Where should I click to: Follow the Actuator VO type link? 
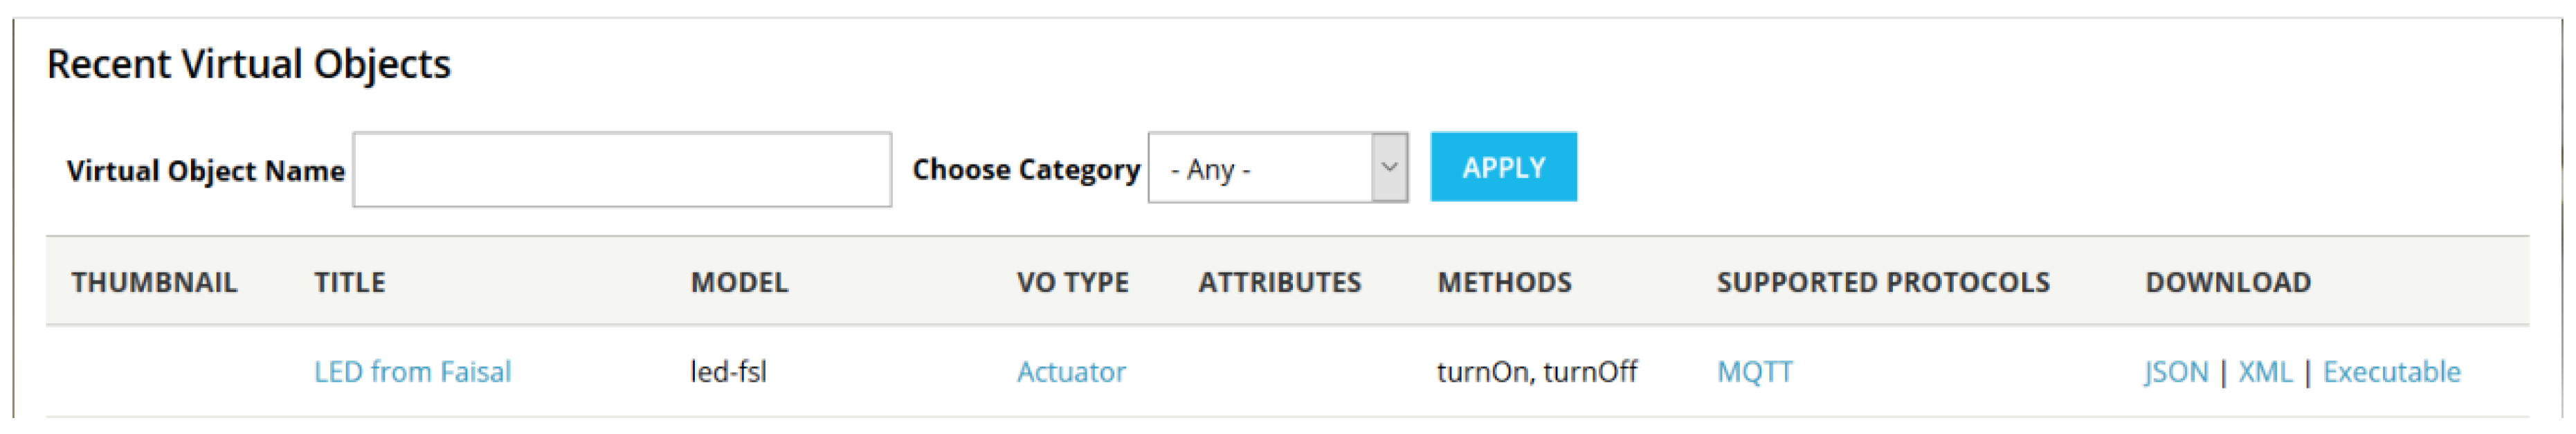click(x=1071, y=372)
